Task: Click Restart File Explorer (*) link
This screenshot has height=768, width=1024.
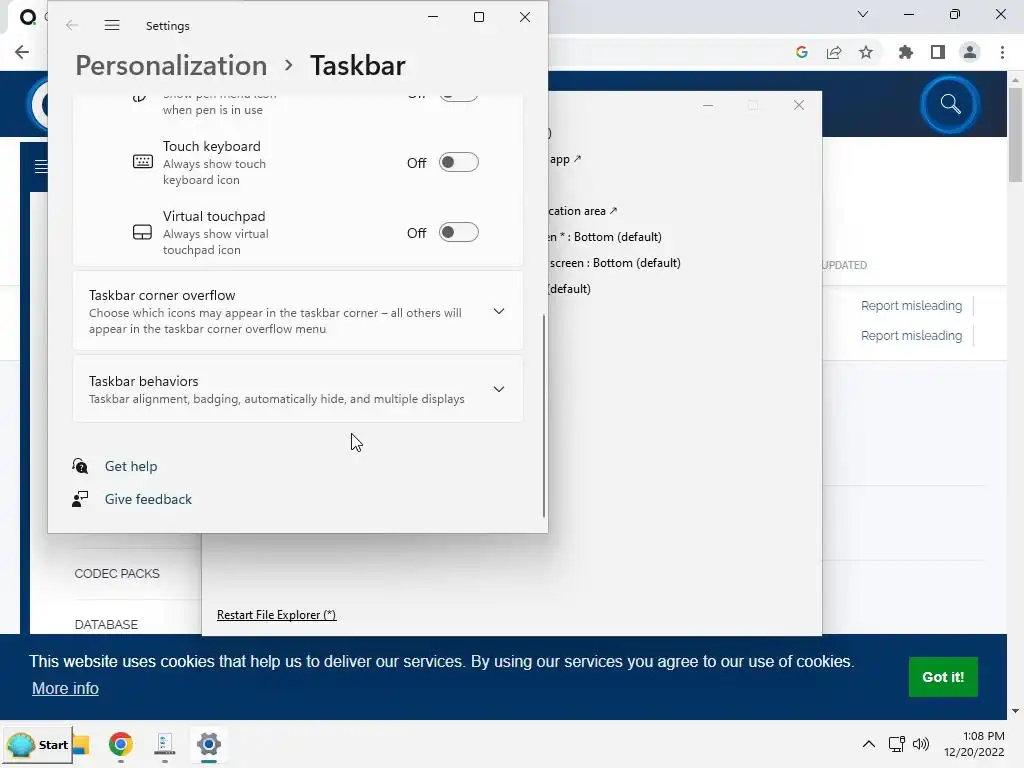Action: 276,615
